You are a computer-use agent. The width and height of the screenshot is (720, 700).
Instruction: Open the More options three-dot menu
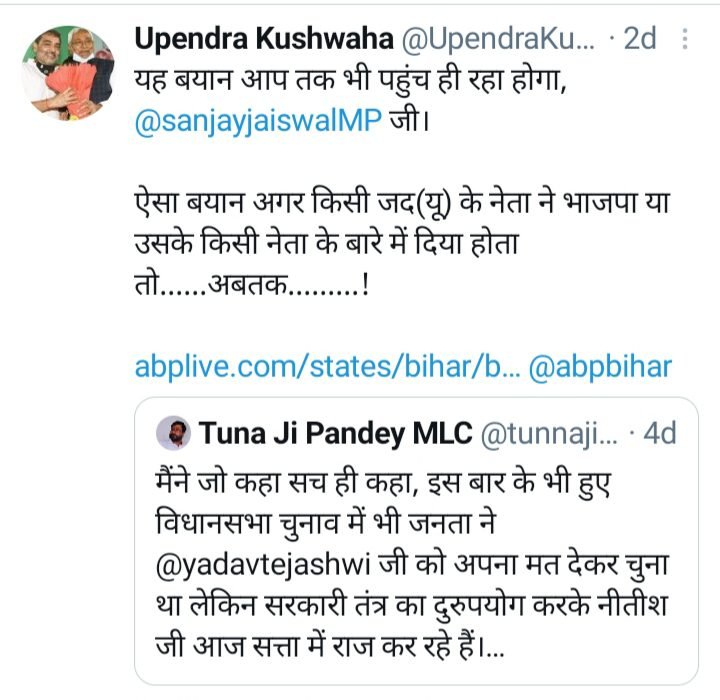pyautogui.click(x=685, y=39)
